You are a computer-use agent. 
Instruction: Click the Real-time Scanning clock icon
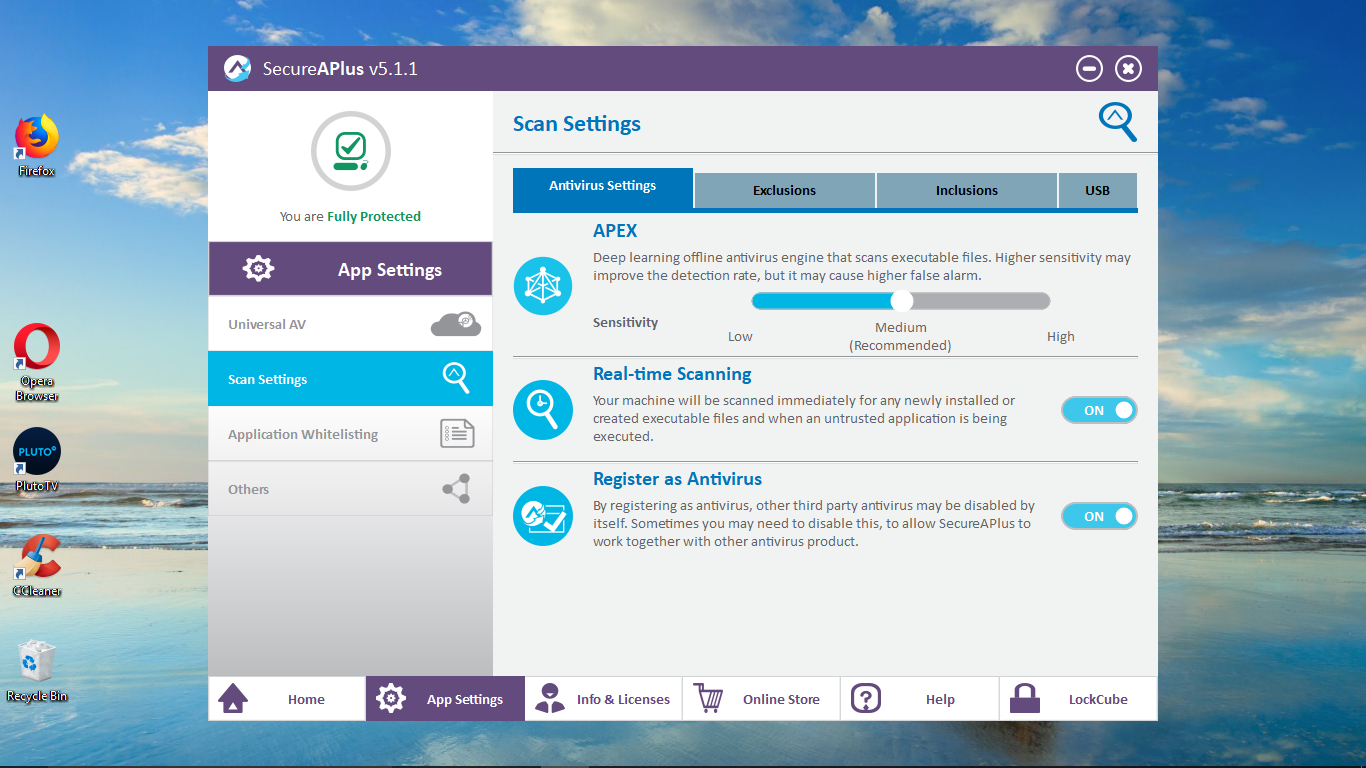(543, 410)
